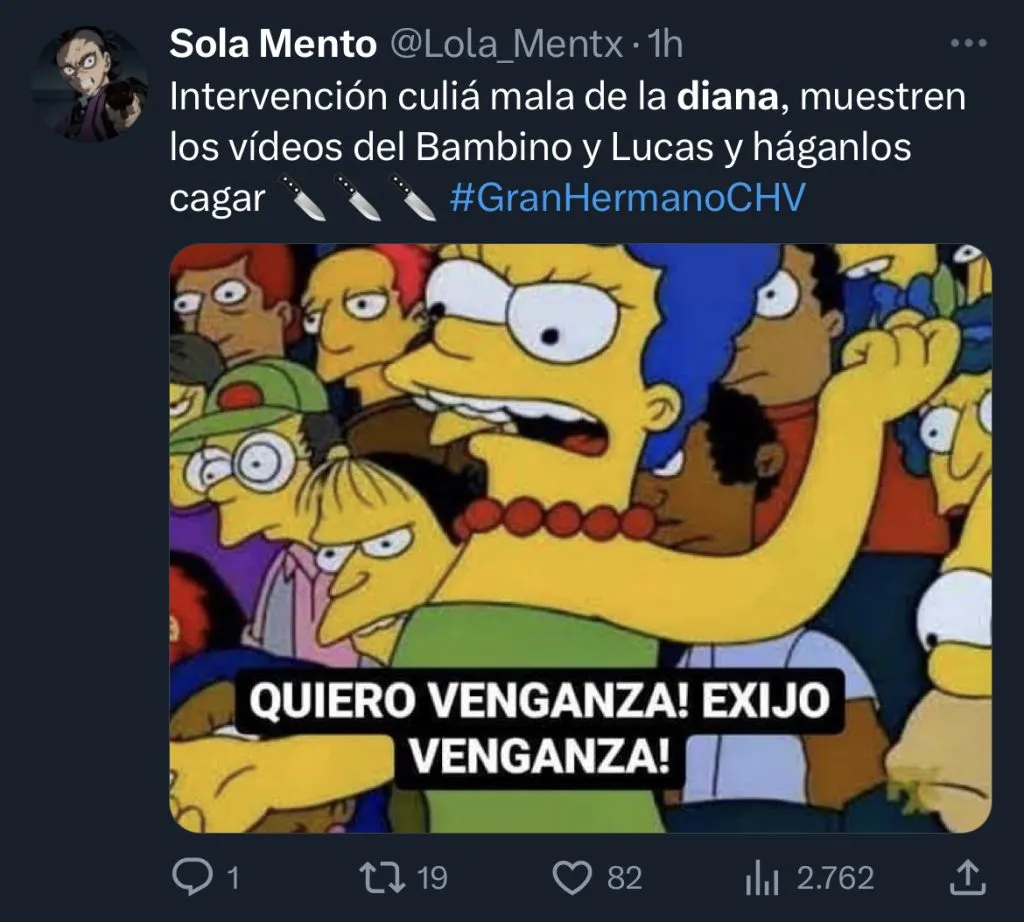Image resolution: width=1024 pixels, height=922 pixels.
Task: Open the Simpsons meme image
Action: (x=581, y=538)
